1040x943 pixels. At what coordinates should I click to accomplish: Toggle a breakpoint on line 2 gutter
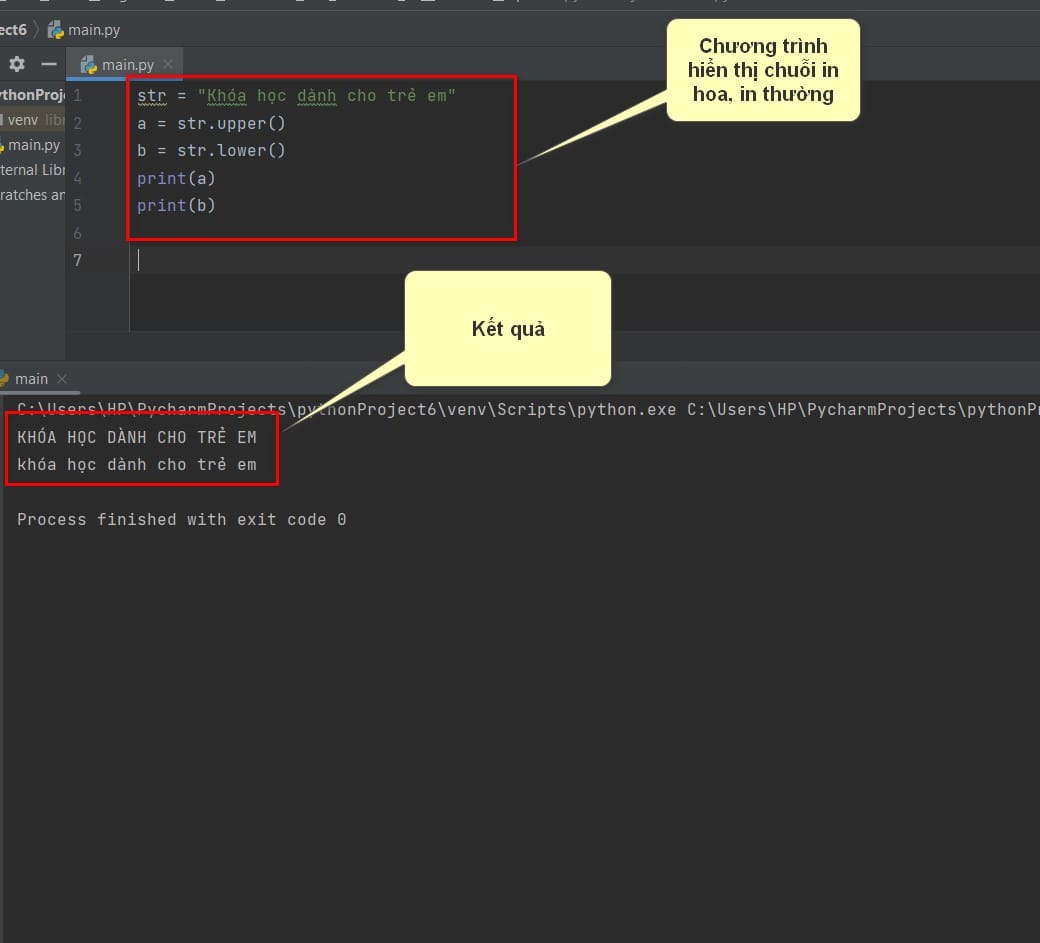[100, 123]
